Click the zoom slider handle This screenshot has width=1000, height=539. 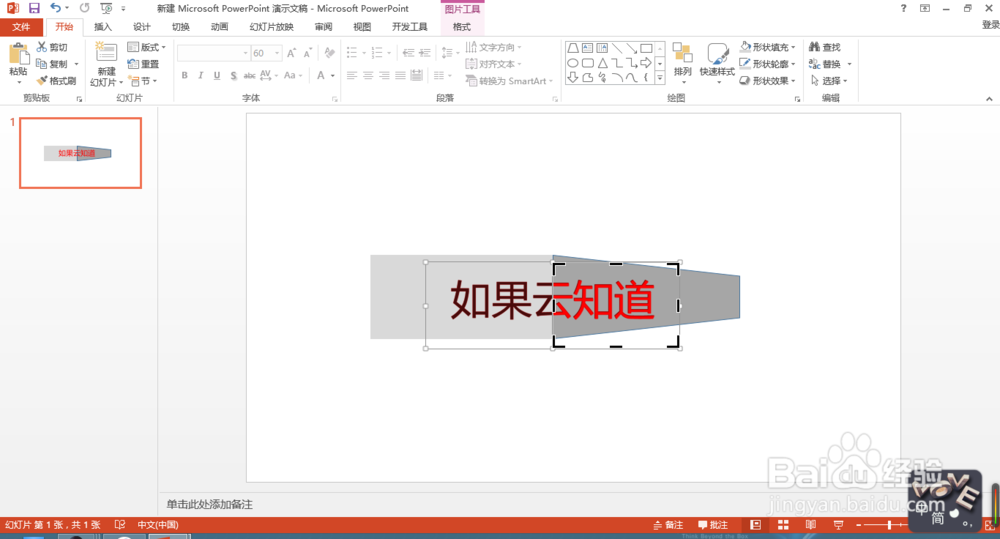889,525
